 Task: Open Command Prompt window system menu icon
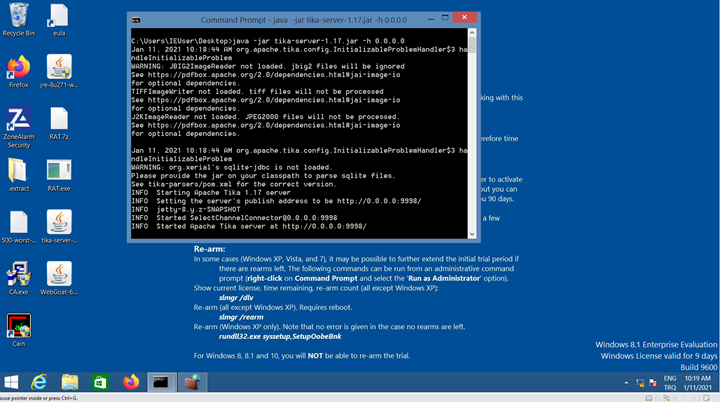coord(136,20)
